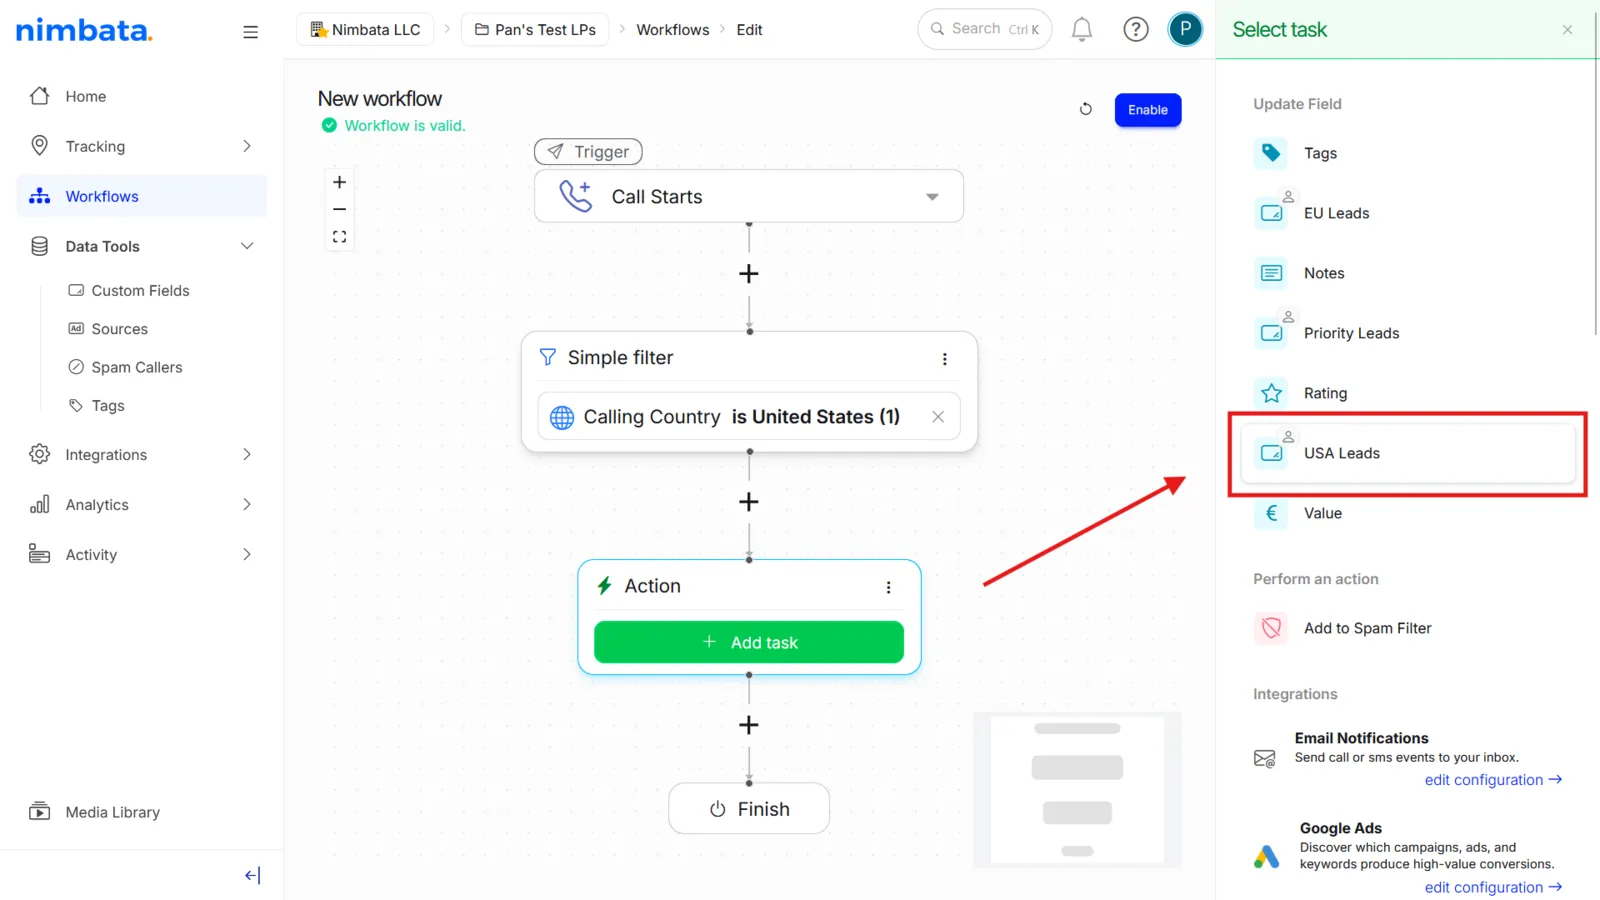This screenshot has width=1600, height=900.
Task: Select the Tags update field task
Action: [x=1408, y=153]
